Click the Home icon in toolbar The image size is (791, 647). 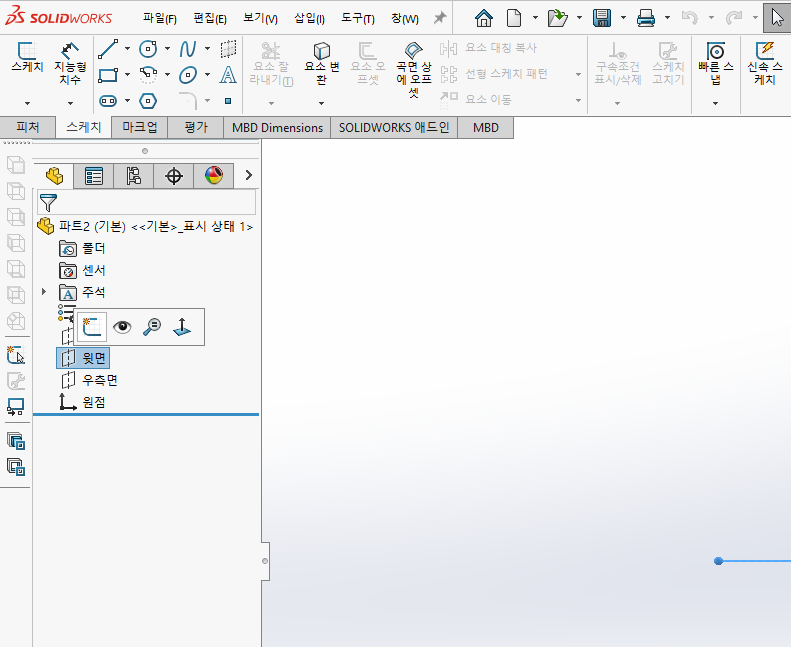483,18
